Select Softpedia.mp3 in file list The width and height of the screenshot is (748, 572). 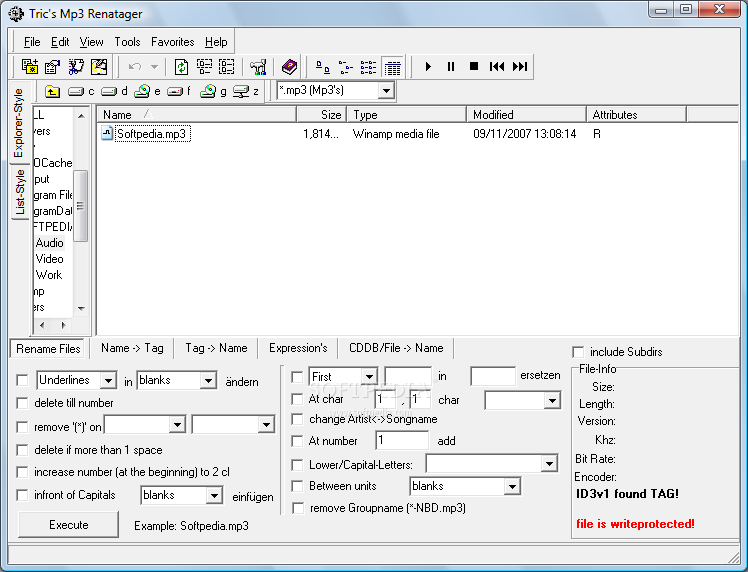[152, 134]
